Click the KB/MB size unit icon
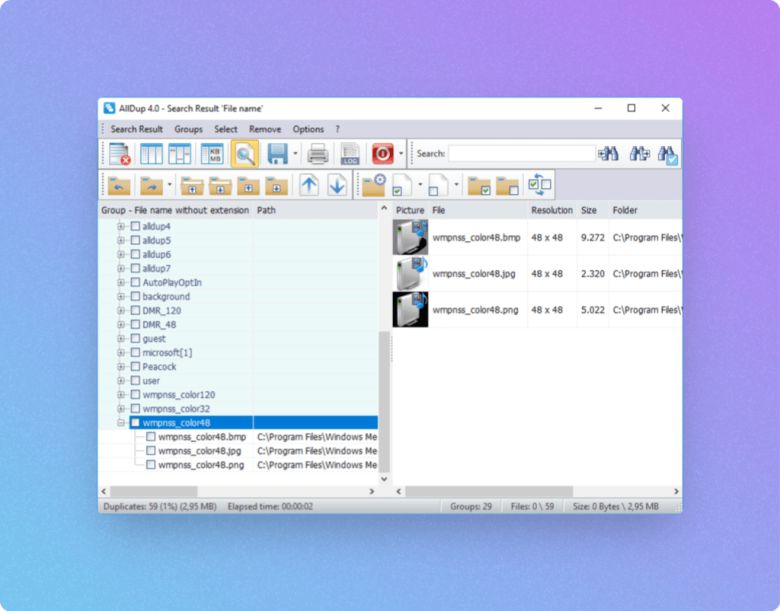This screenshot has height=611, width=780. click(x=213, y=154)
